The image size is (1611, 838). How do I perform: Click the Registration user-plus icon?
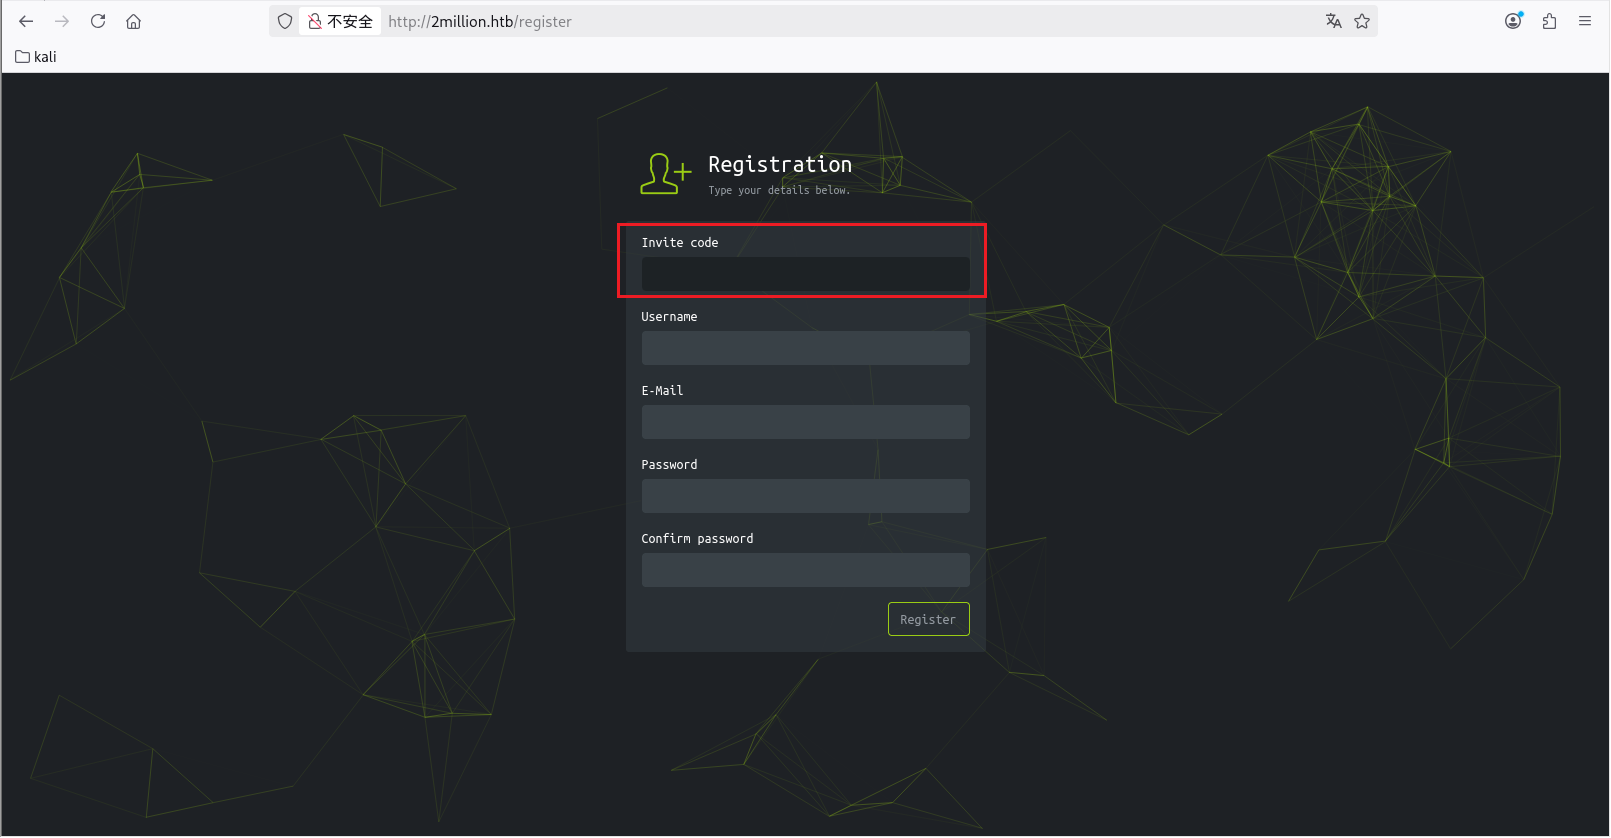tap(665, 174)
